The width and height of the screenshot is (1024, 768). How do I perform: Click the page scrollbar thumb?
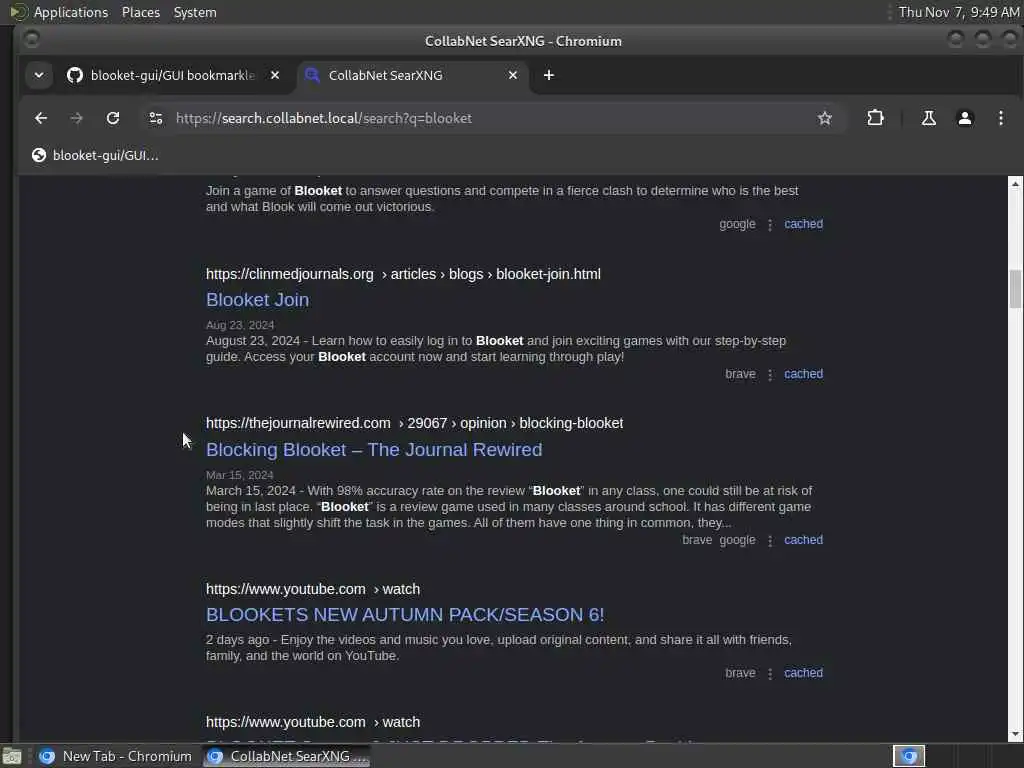click(x=1015, y=289)
